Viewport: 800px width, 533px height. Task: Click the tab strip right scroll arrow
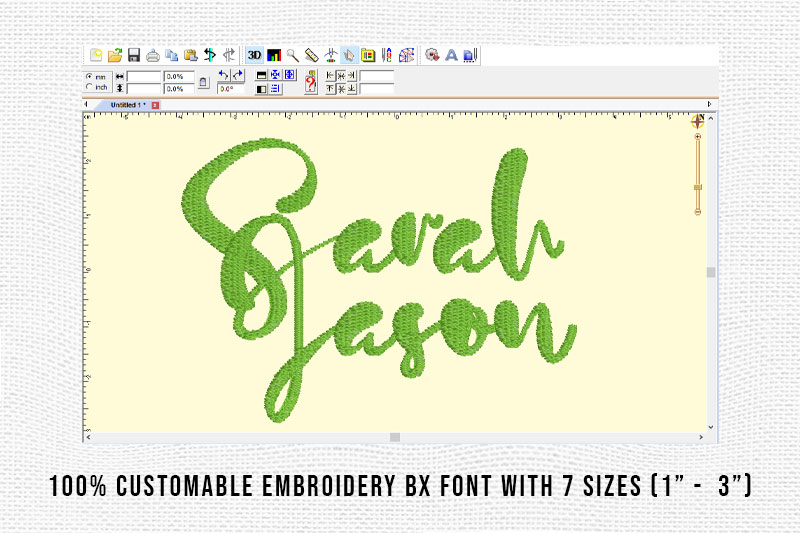point(709,104)
